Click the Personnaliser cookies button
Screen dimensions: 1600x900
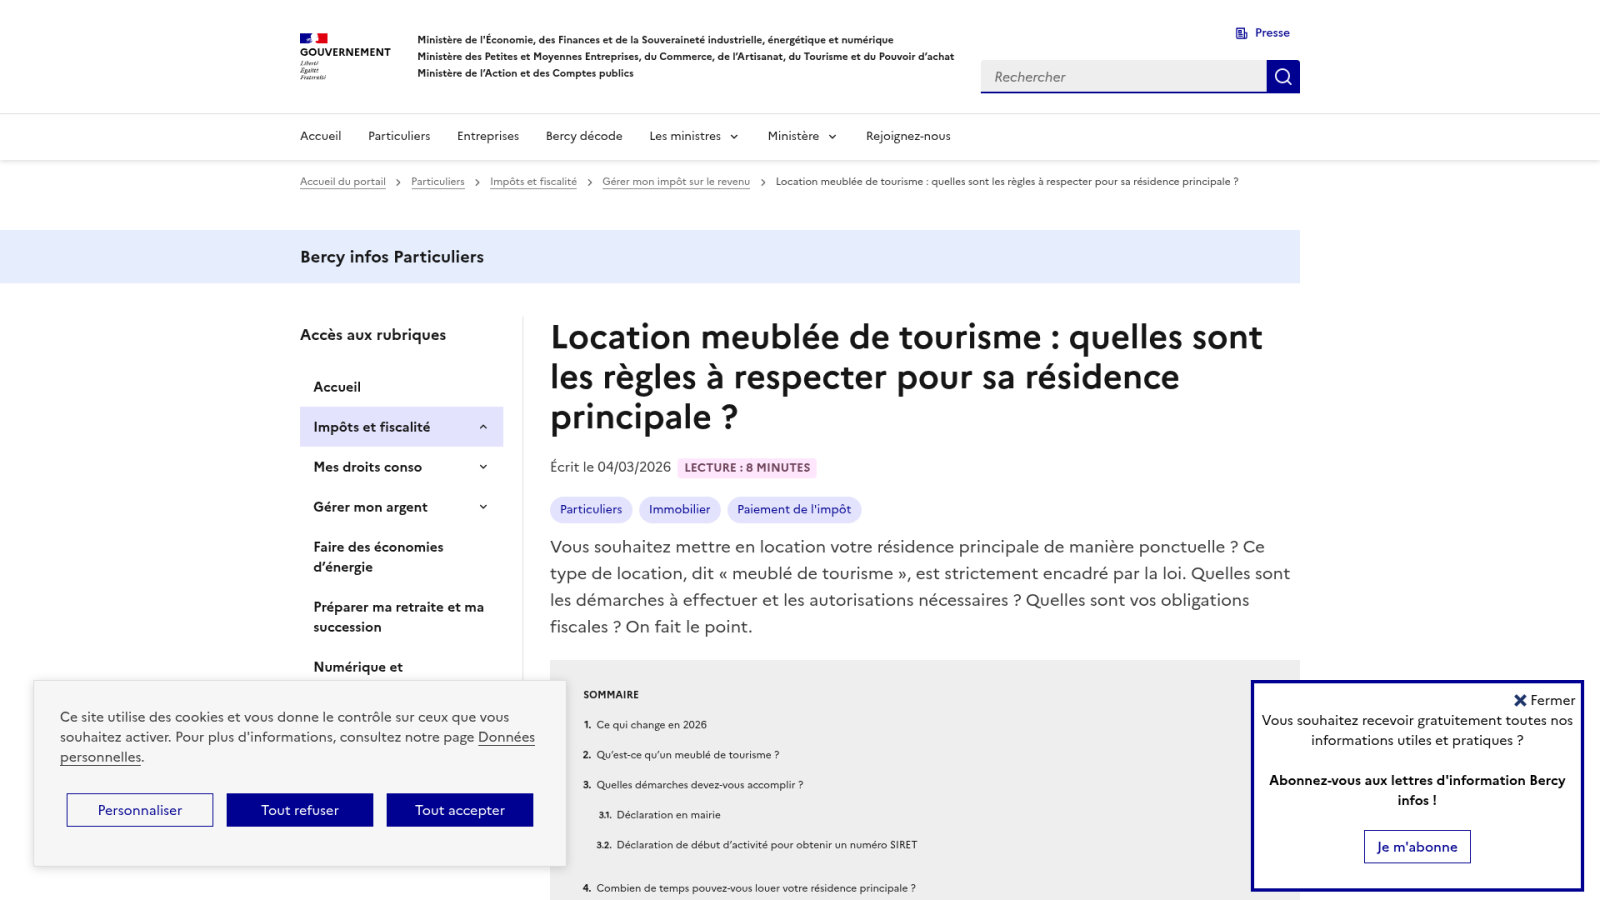tap(140, 810)
